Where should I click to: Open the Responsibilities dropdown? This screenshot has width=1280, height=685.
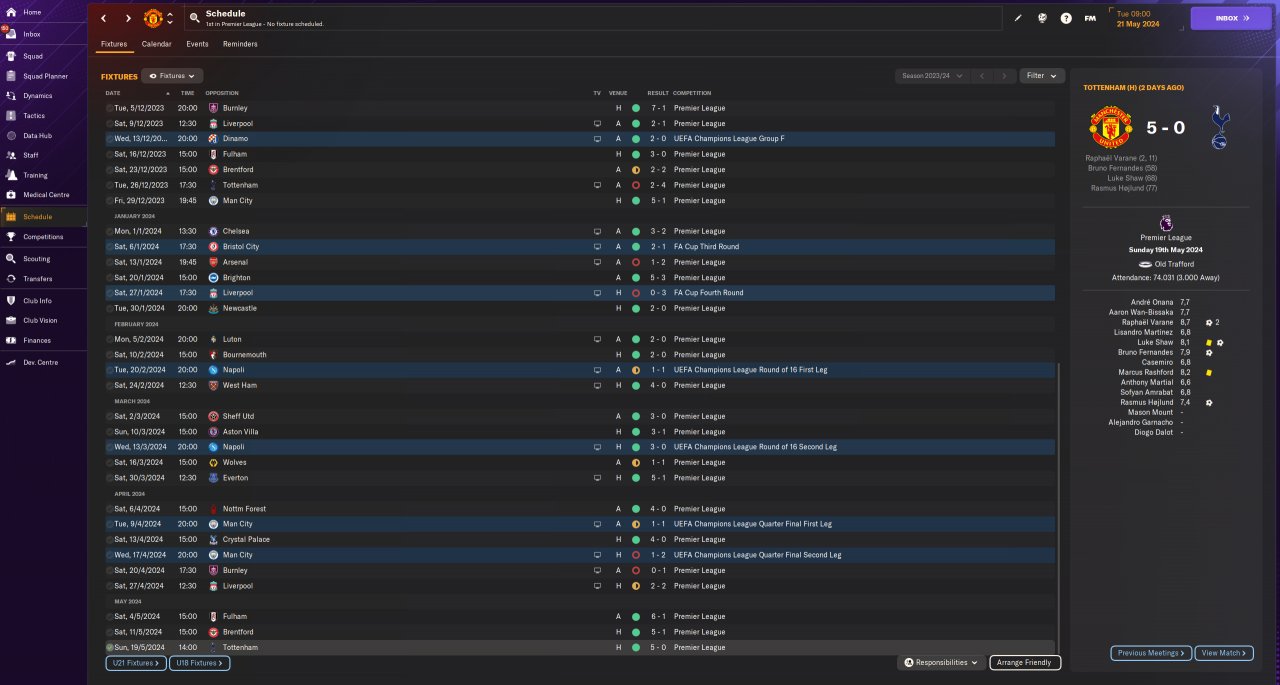(940, 662)
